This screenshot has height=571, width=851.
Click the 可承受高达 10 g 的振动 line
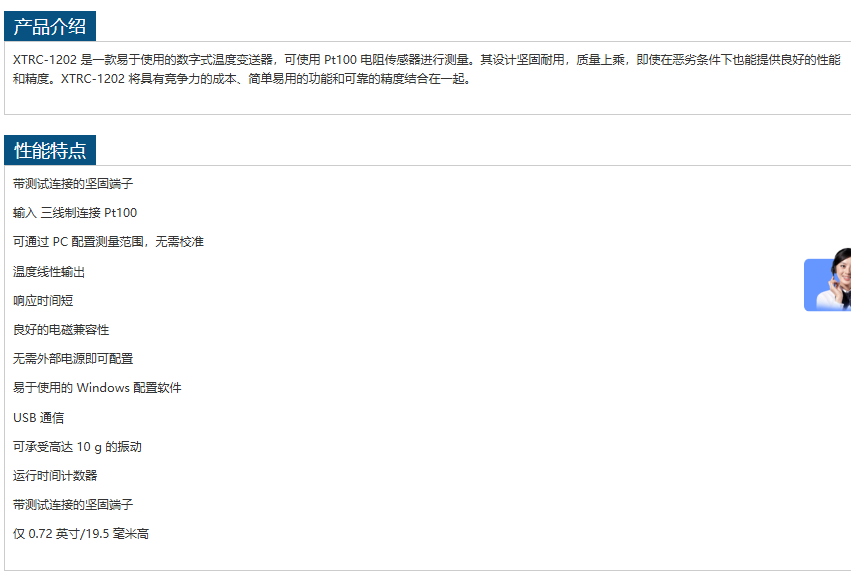tap(77, 447)
